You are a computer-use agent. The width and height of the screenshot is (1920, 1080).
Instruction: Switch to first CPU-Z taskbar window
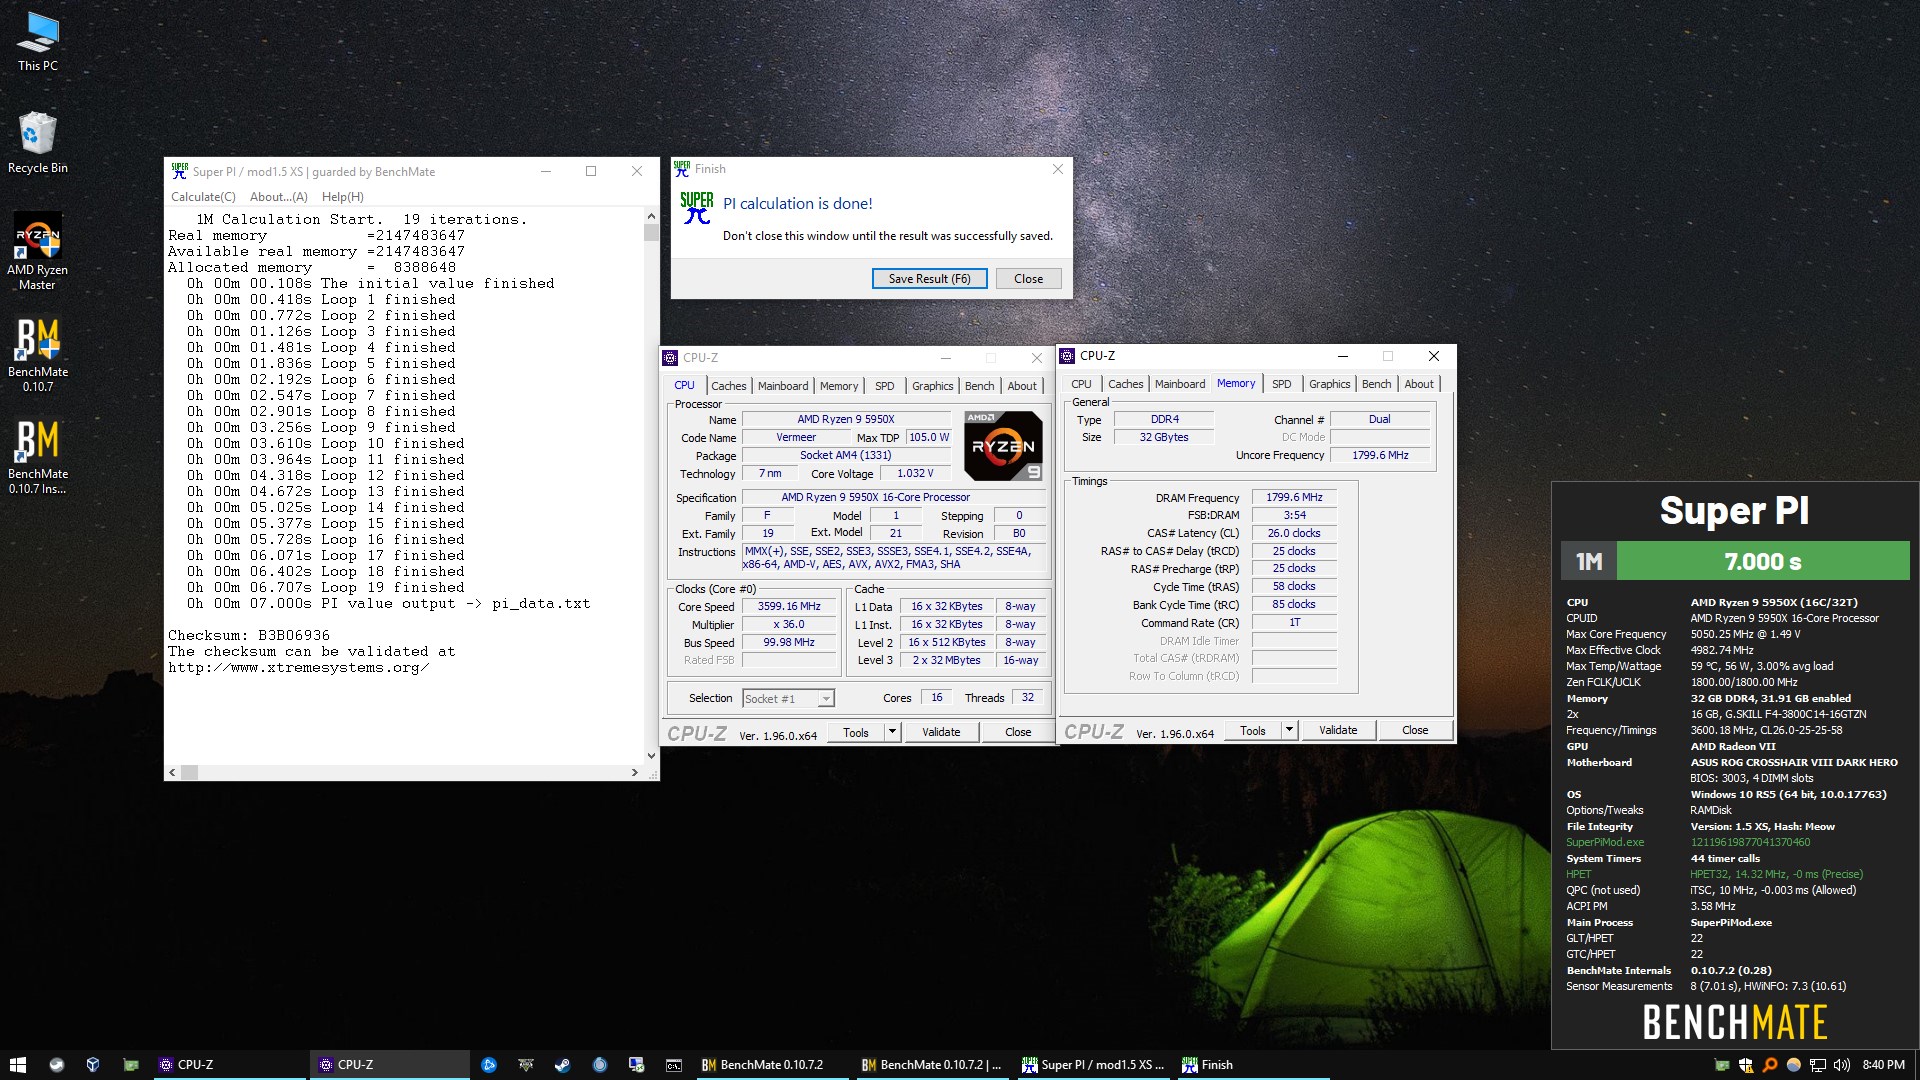(x=228, y=1065)
